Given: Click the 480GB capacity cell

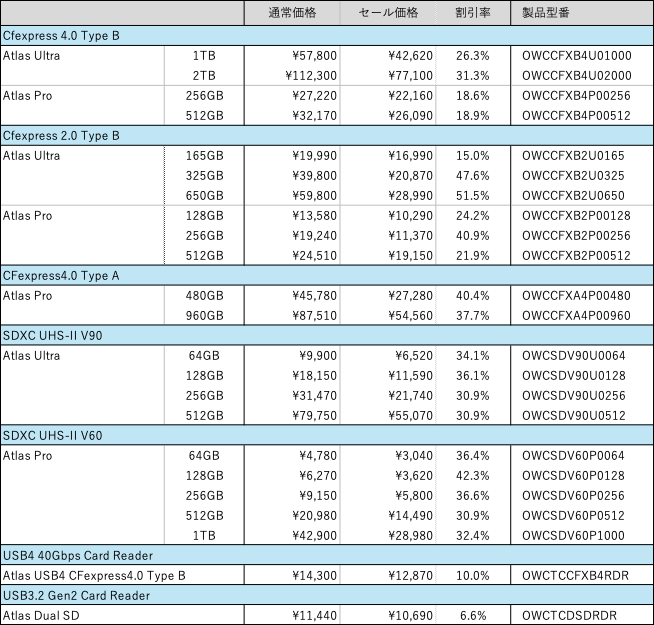Looking at the screenshot, I should point(204,296).
